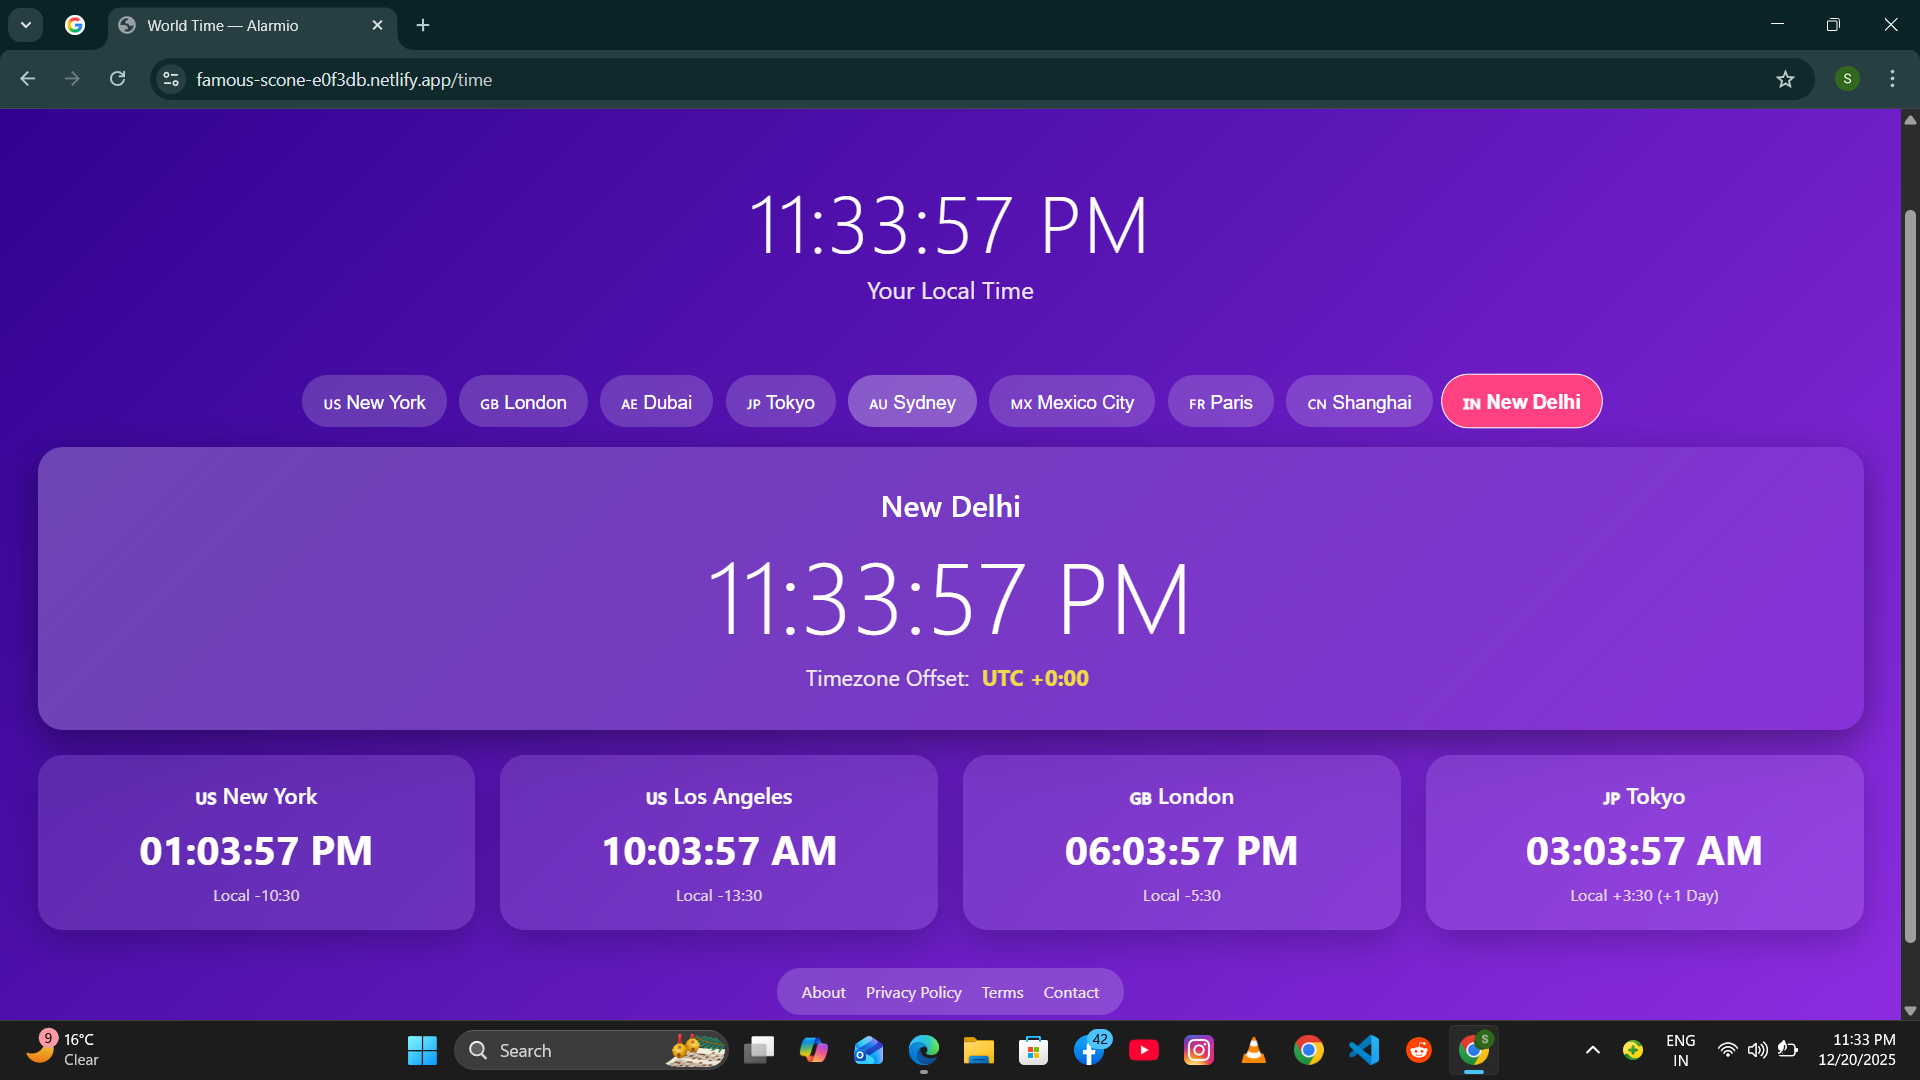The image size is (1920, 1080).
Task: Open YouTube from the taskbar
Action: pyautogui.click(x=1144, y=1050)
